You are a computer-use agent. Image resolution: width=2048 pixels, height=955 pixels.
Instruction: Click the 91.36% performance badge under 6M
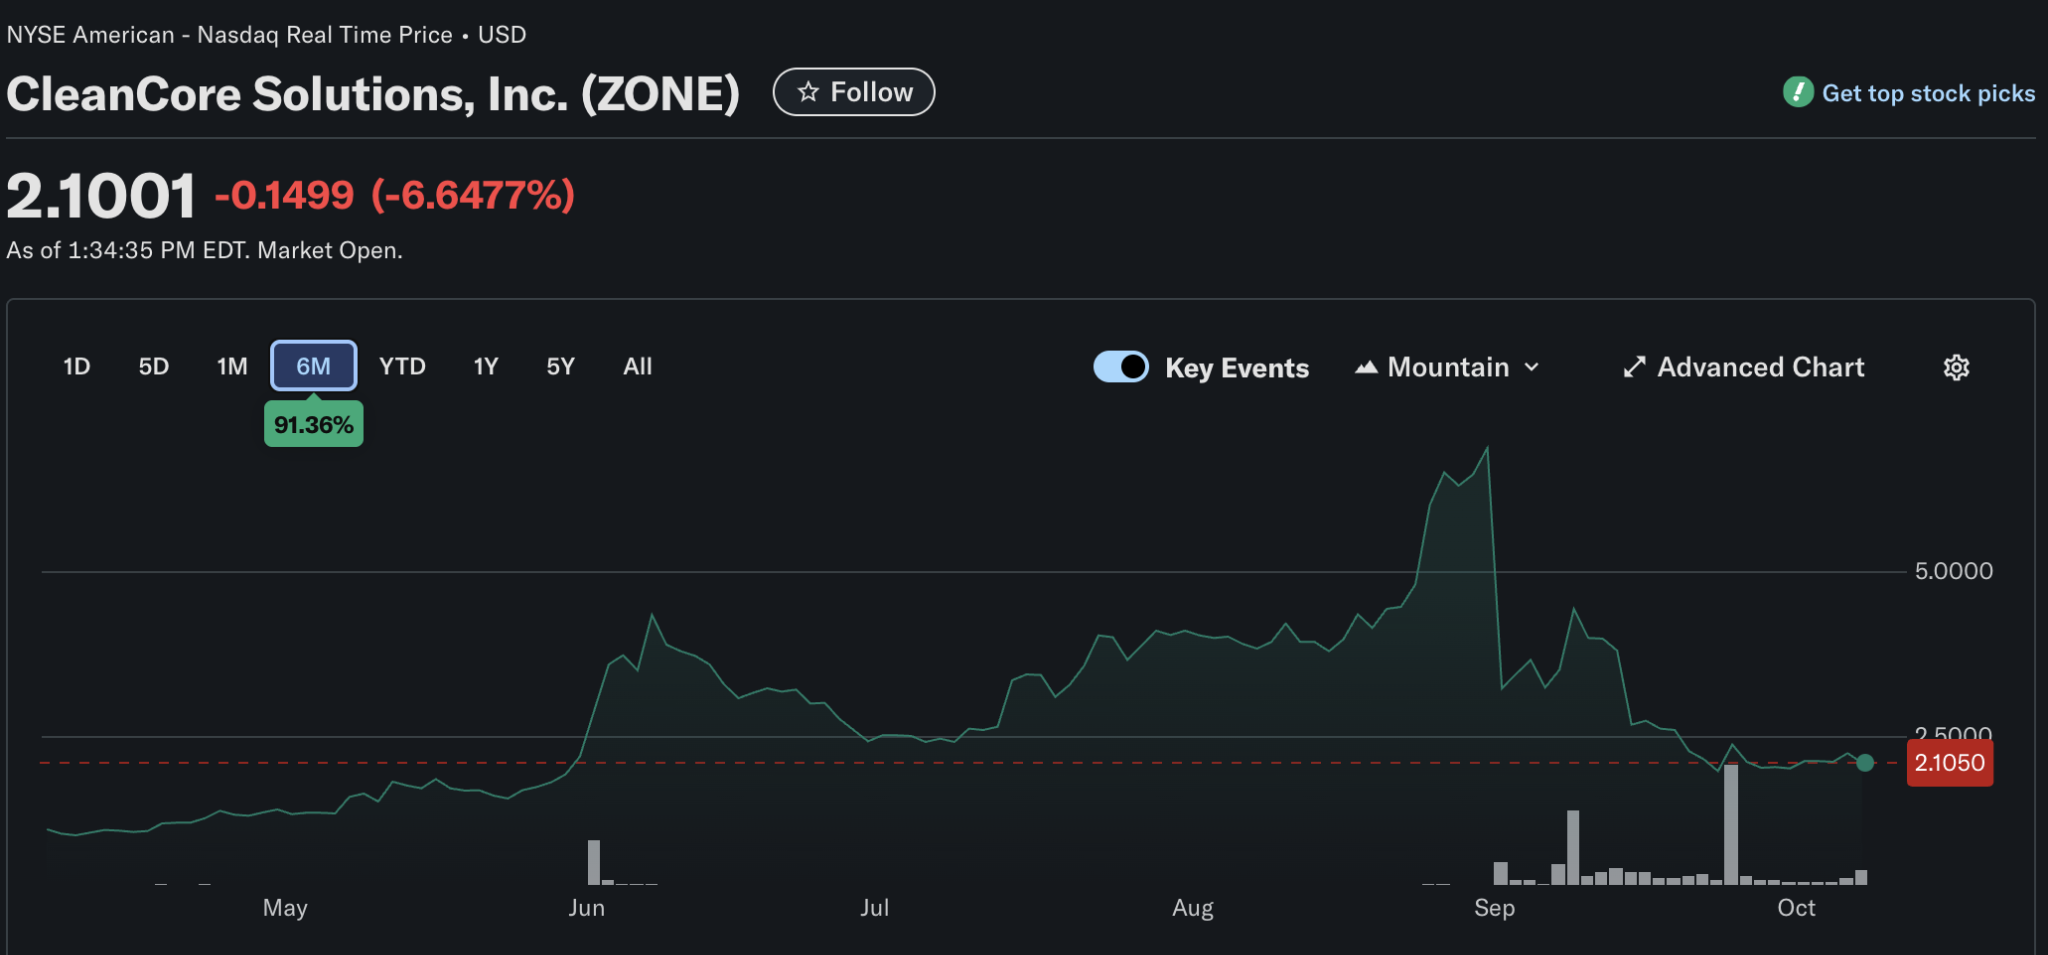[313, 424]
